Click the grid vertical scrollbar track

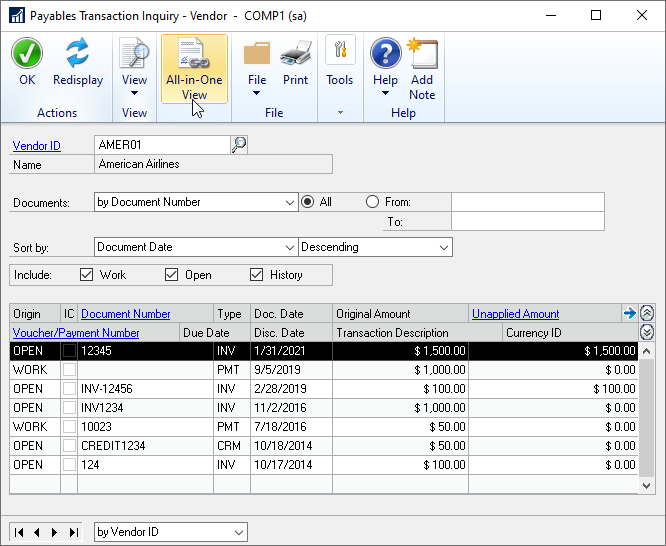(x=646, y=419)
